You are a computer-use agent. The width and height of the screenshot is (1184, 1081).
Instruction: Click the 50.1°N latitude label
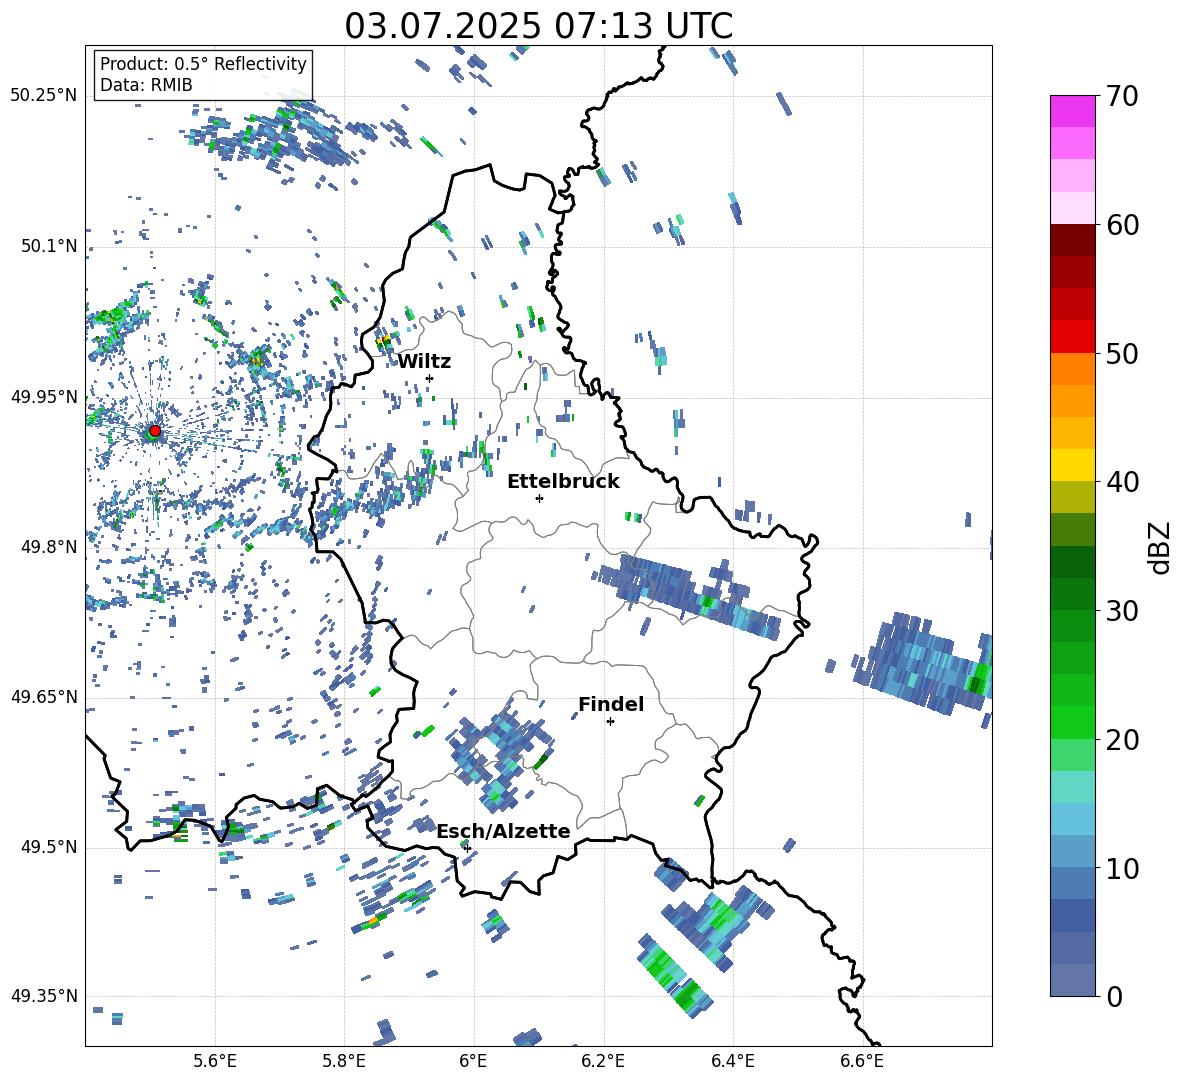point(49,246)
